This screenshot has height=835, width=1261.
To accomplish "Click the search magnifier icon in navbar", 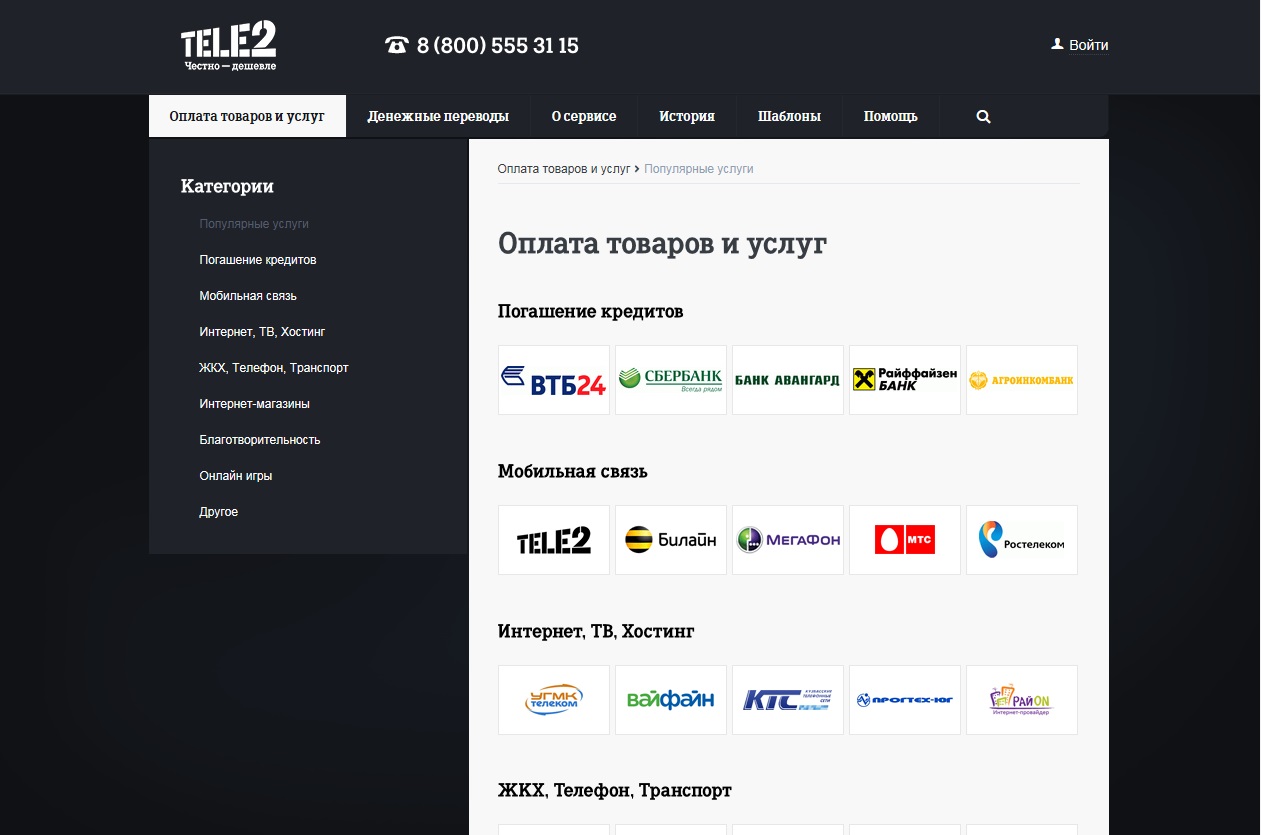I will point(983,117).
